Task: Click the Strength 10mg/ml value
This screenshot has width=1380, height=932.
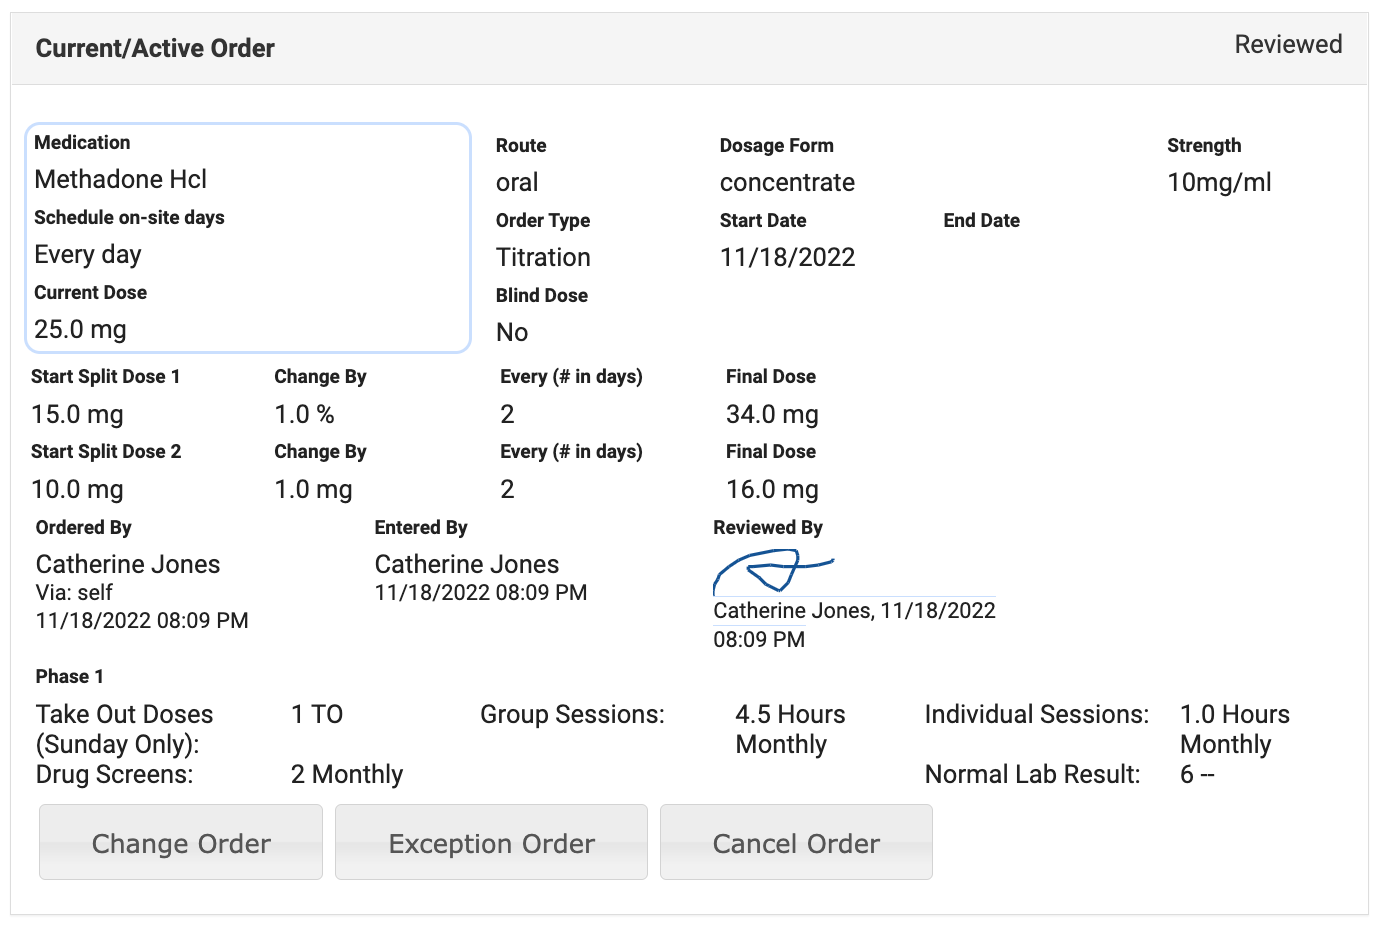Action: pos(1219,182)
